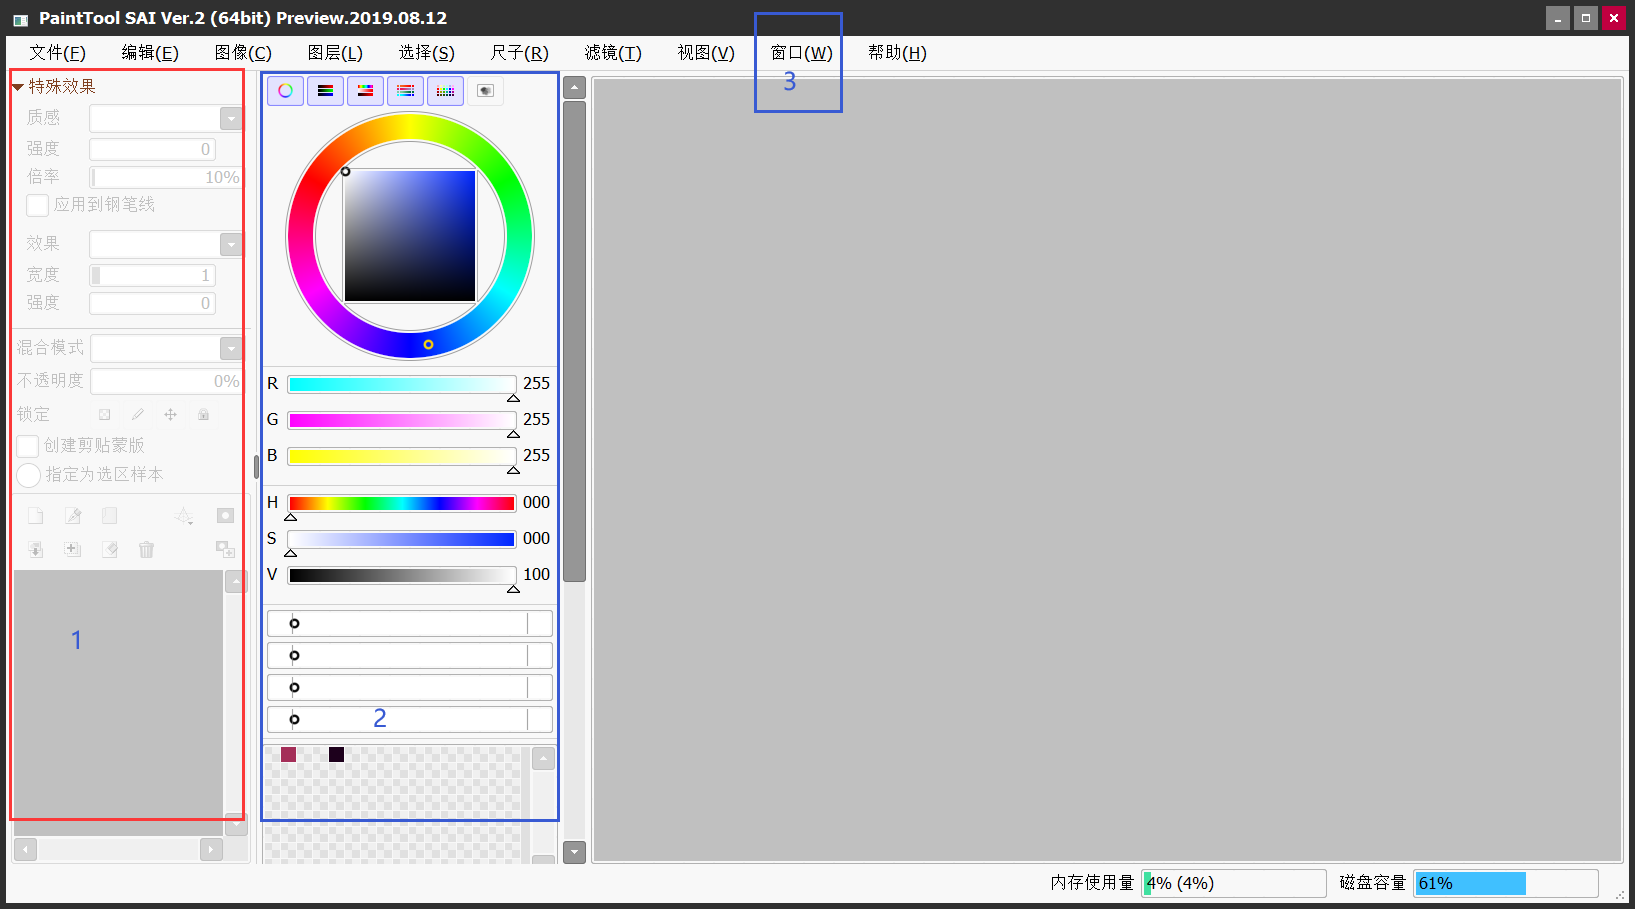Open the 效果 effect dropdown
The image size is (1635, 909).
[231, 245]
